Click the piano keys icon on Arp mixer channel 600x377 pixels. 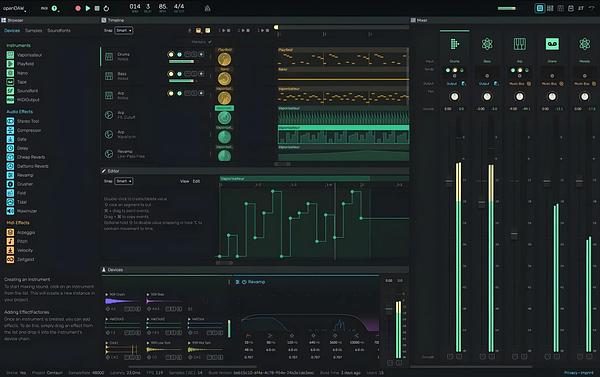pyautogui.click(x=519, y=44)
